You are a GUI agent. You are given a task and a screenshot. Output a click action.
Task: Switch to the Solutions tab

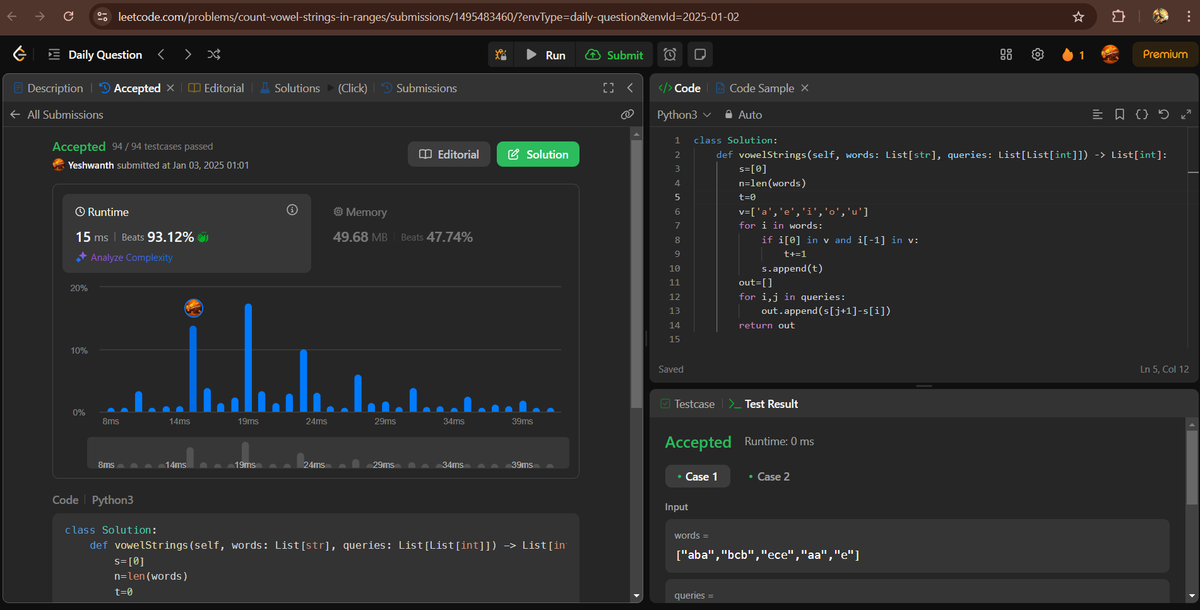tap(289, 88)
